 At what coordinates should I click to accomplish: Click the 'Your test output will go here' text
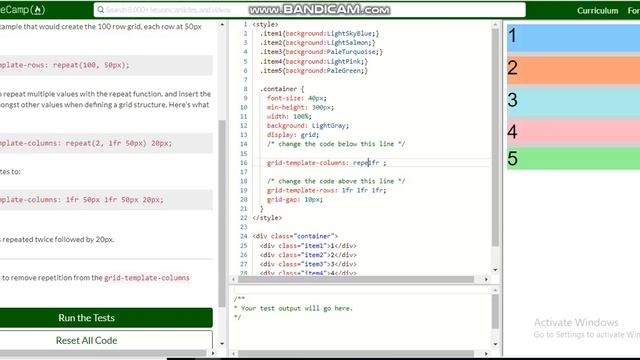click(x=297, y=308)
